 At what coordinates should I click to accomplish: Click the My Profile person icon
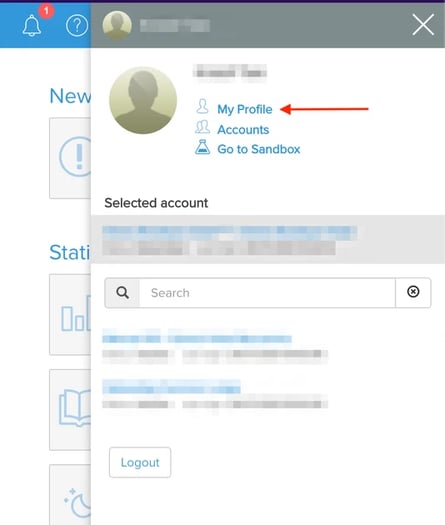[x=202, y=106]
